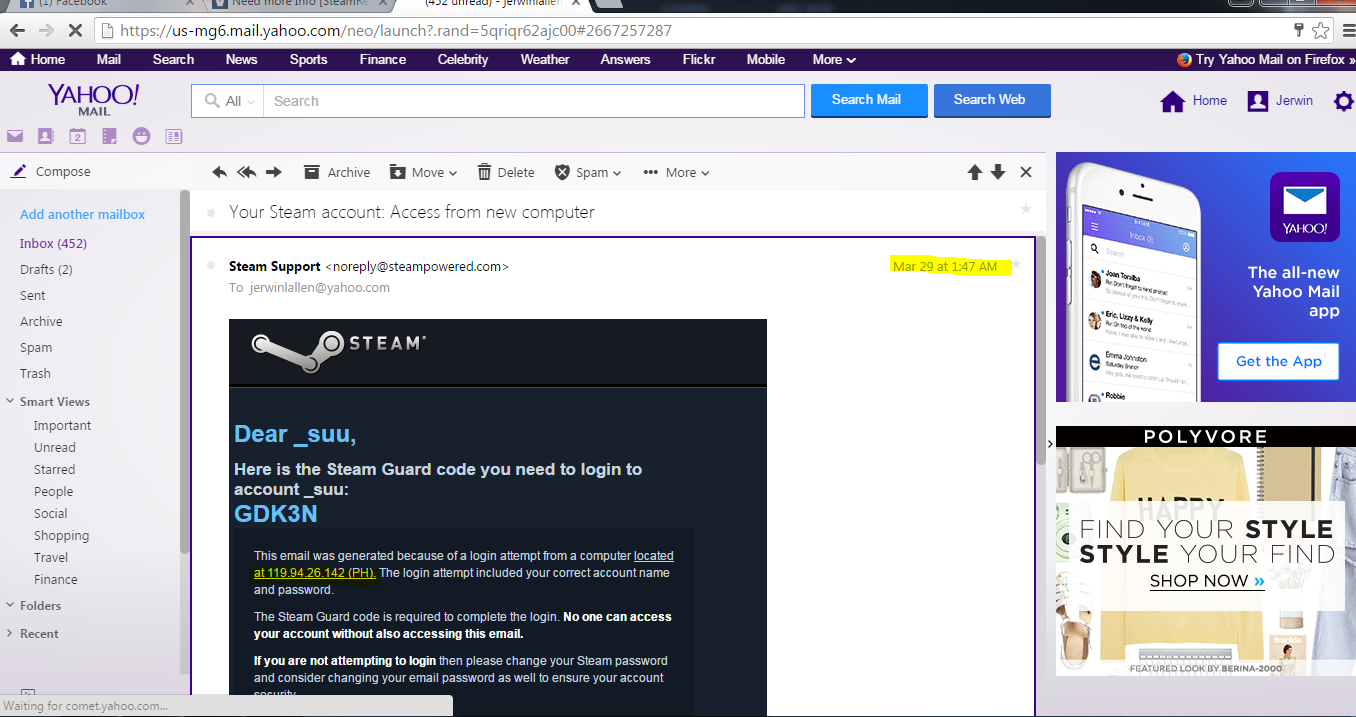This screenshot has height=717, width=1356.
Task: Forward this email using the arrow icon
Action: pyautogui.click(x=273, y=172)
